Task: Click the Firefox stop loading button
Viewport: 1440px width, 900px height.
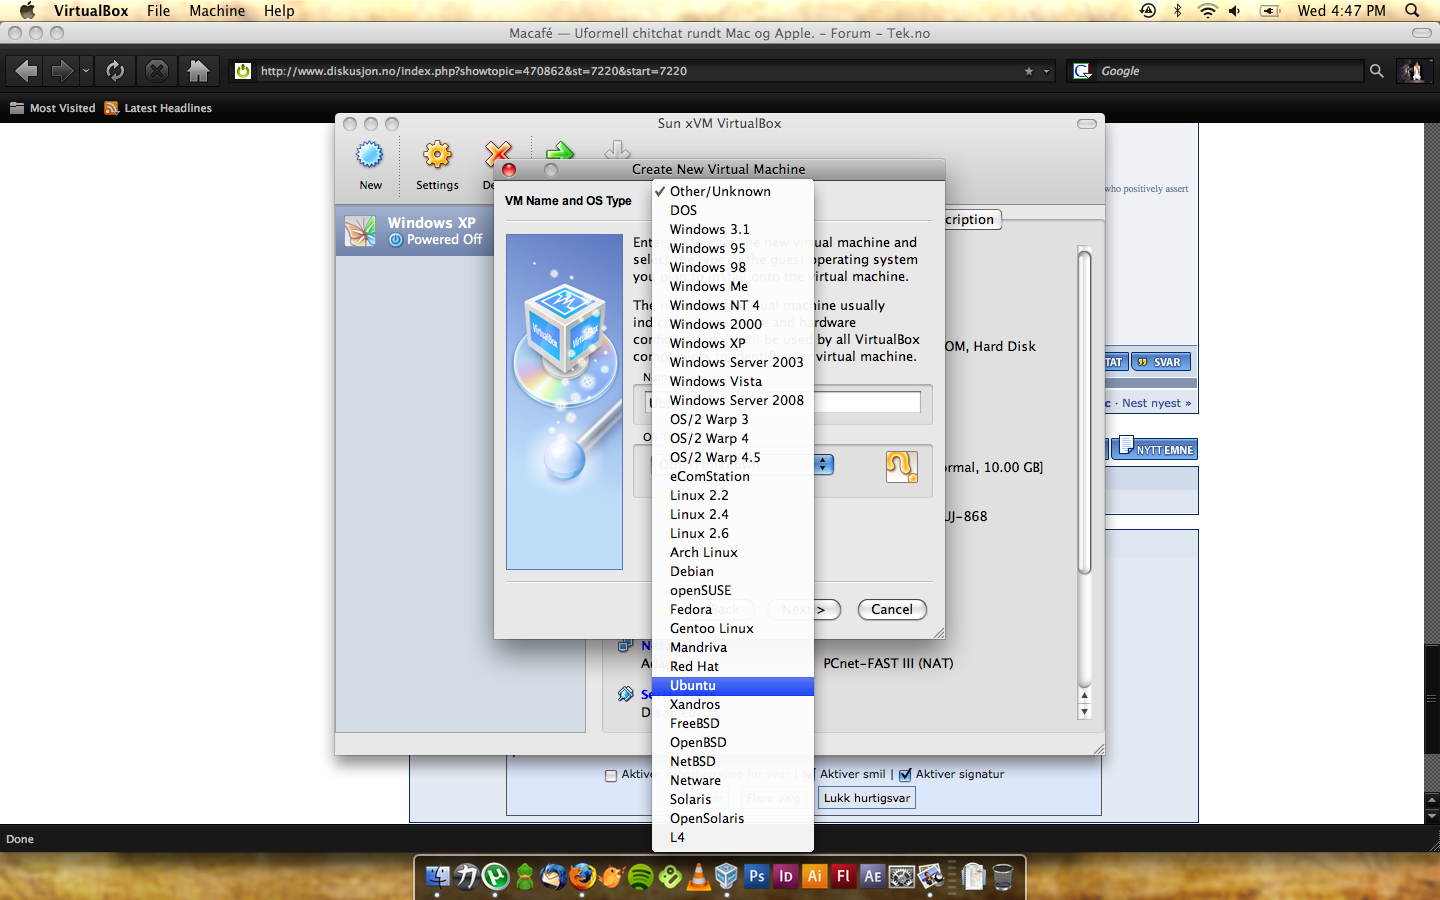Action: [x=157, y=71]
